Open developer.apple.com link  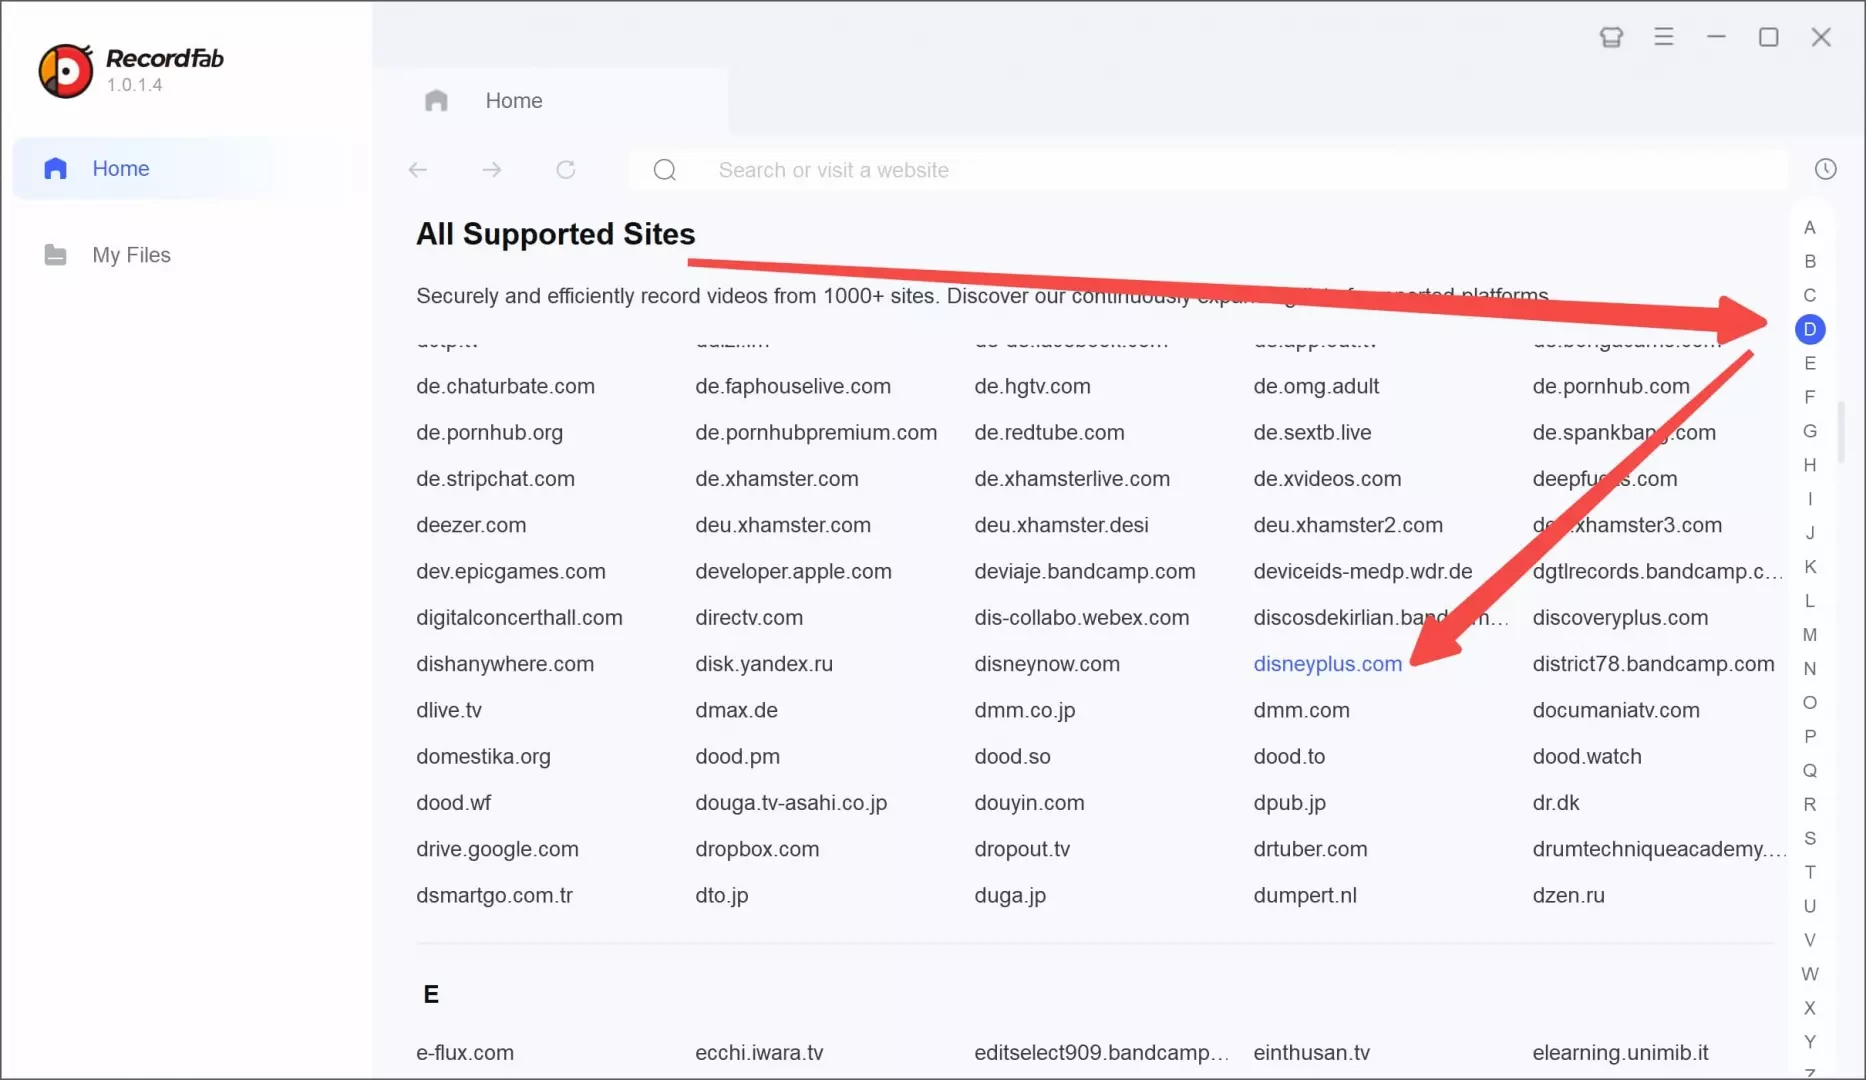click(793, 572)
